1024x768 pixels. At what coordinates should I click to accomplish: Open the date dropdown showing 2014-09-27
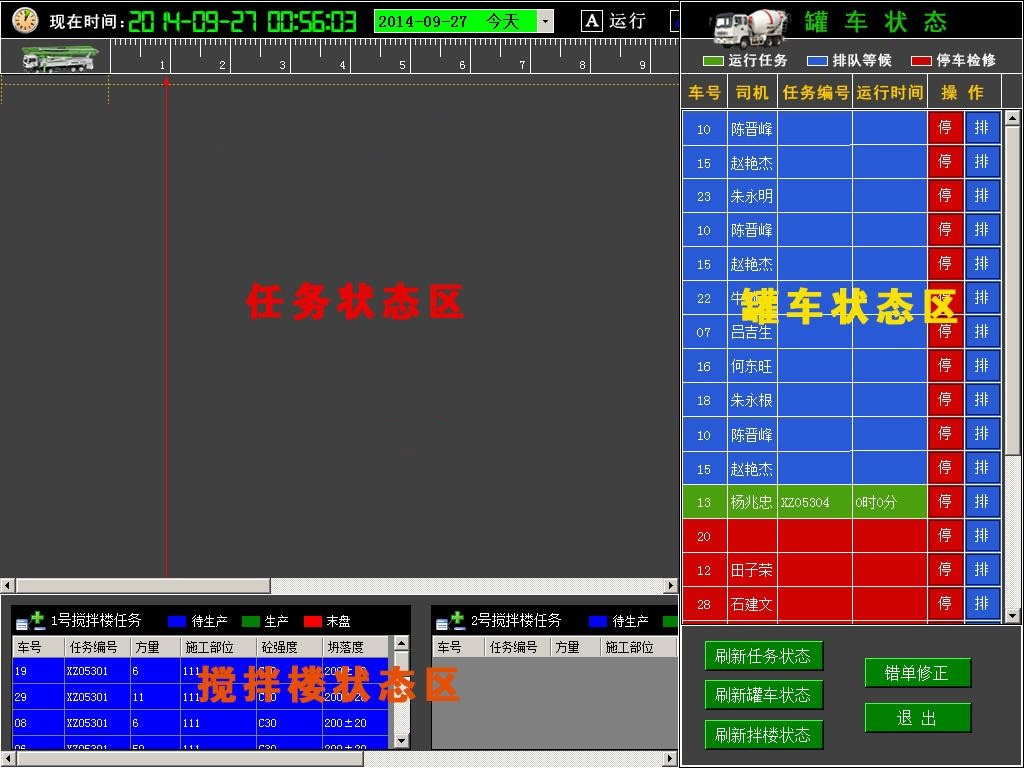(x=545, y=21)
